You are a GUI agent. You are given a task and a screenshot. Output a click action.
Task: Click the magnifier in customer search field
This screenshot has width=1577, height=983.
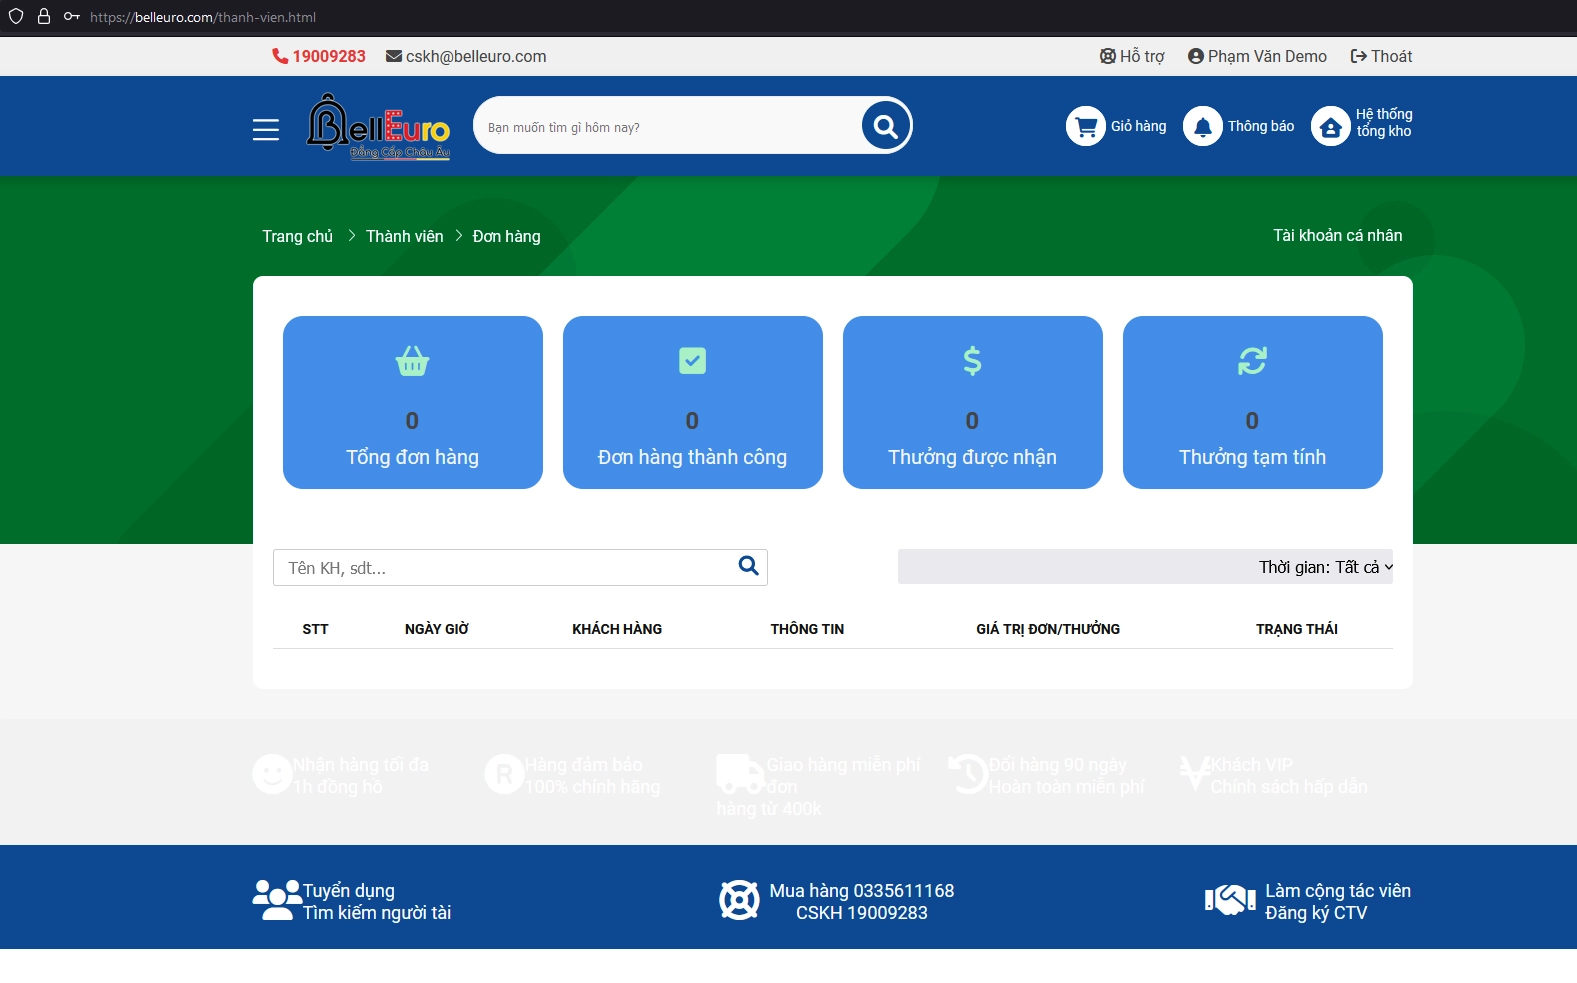click(748, 566)
